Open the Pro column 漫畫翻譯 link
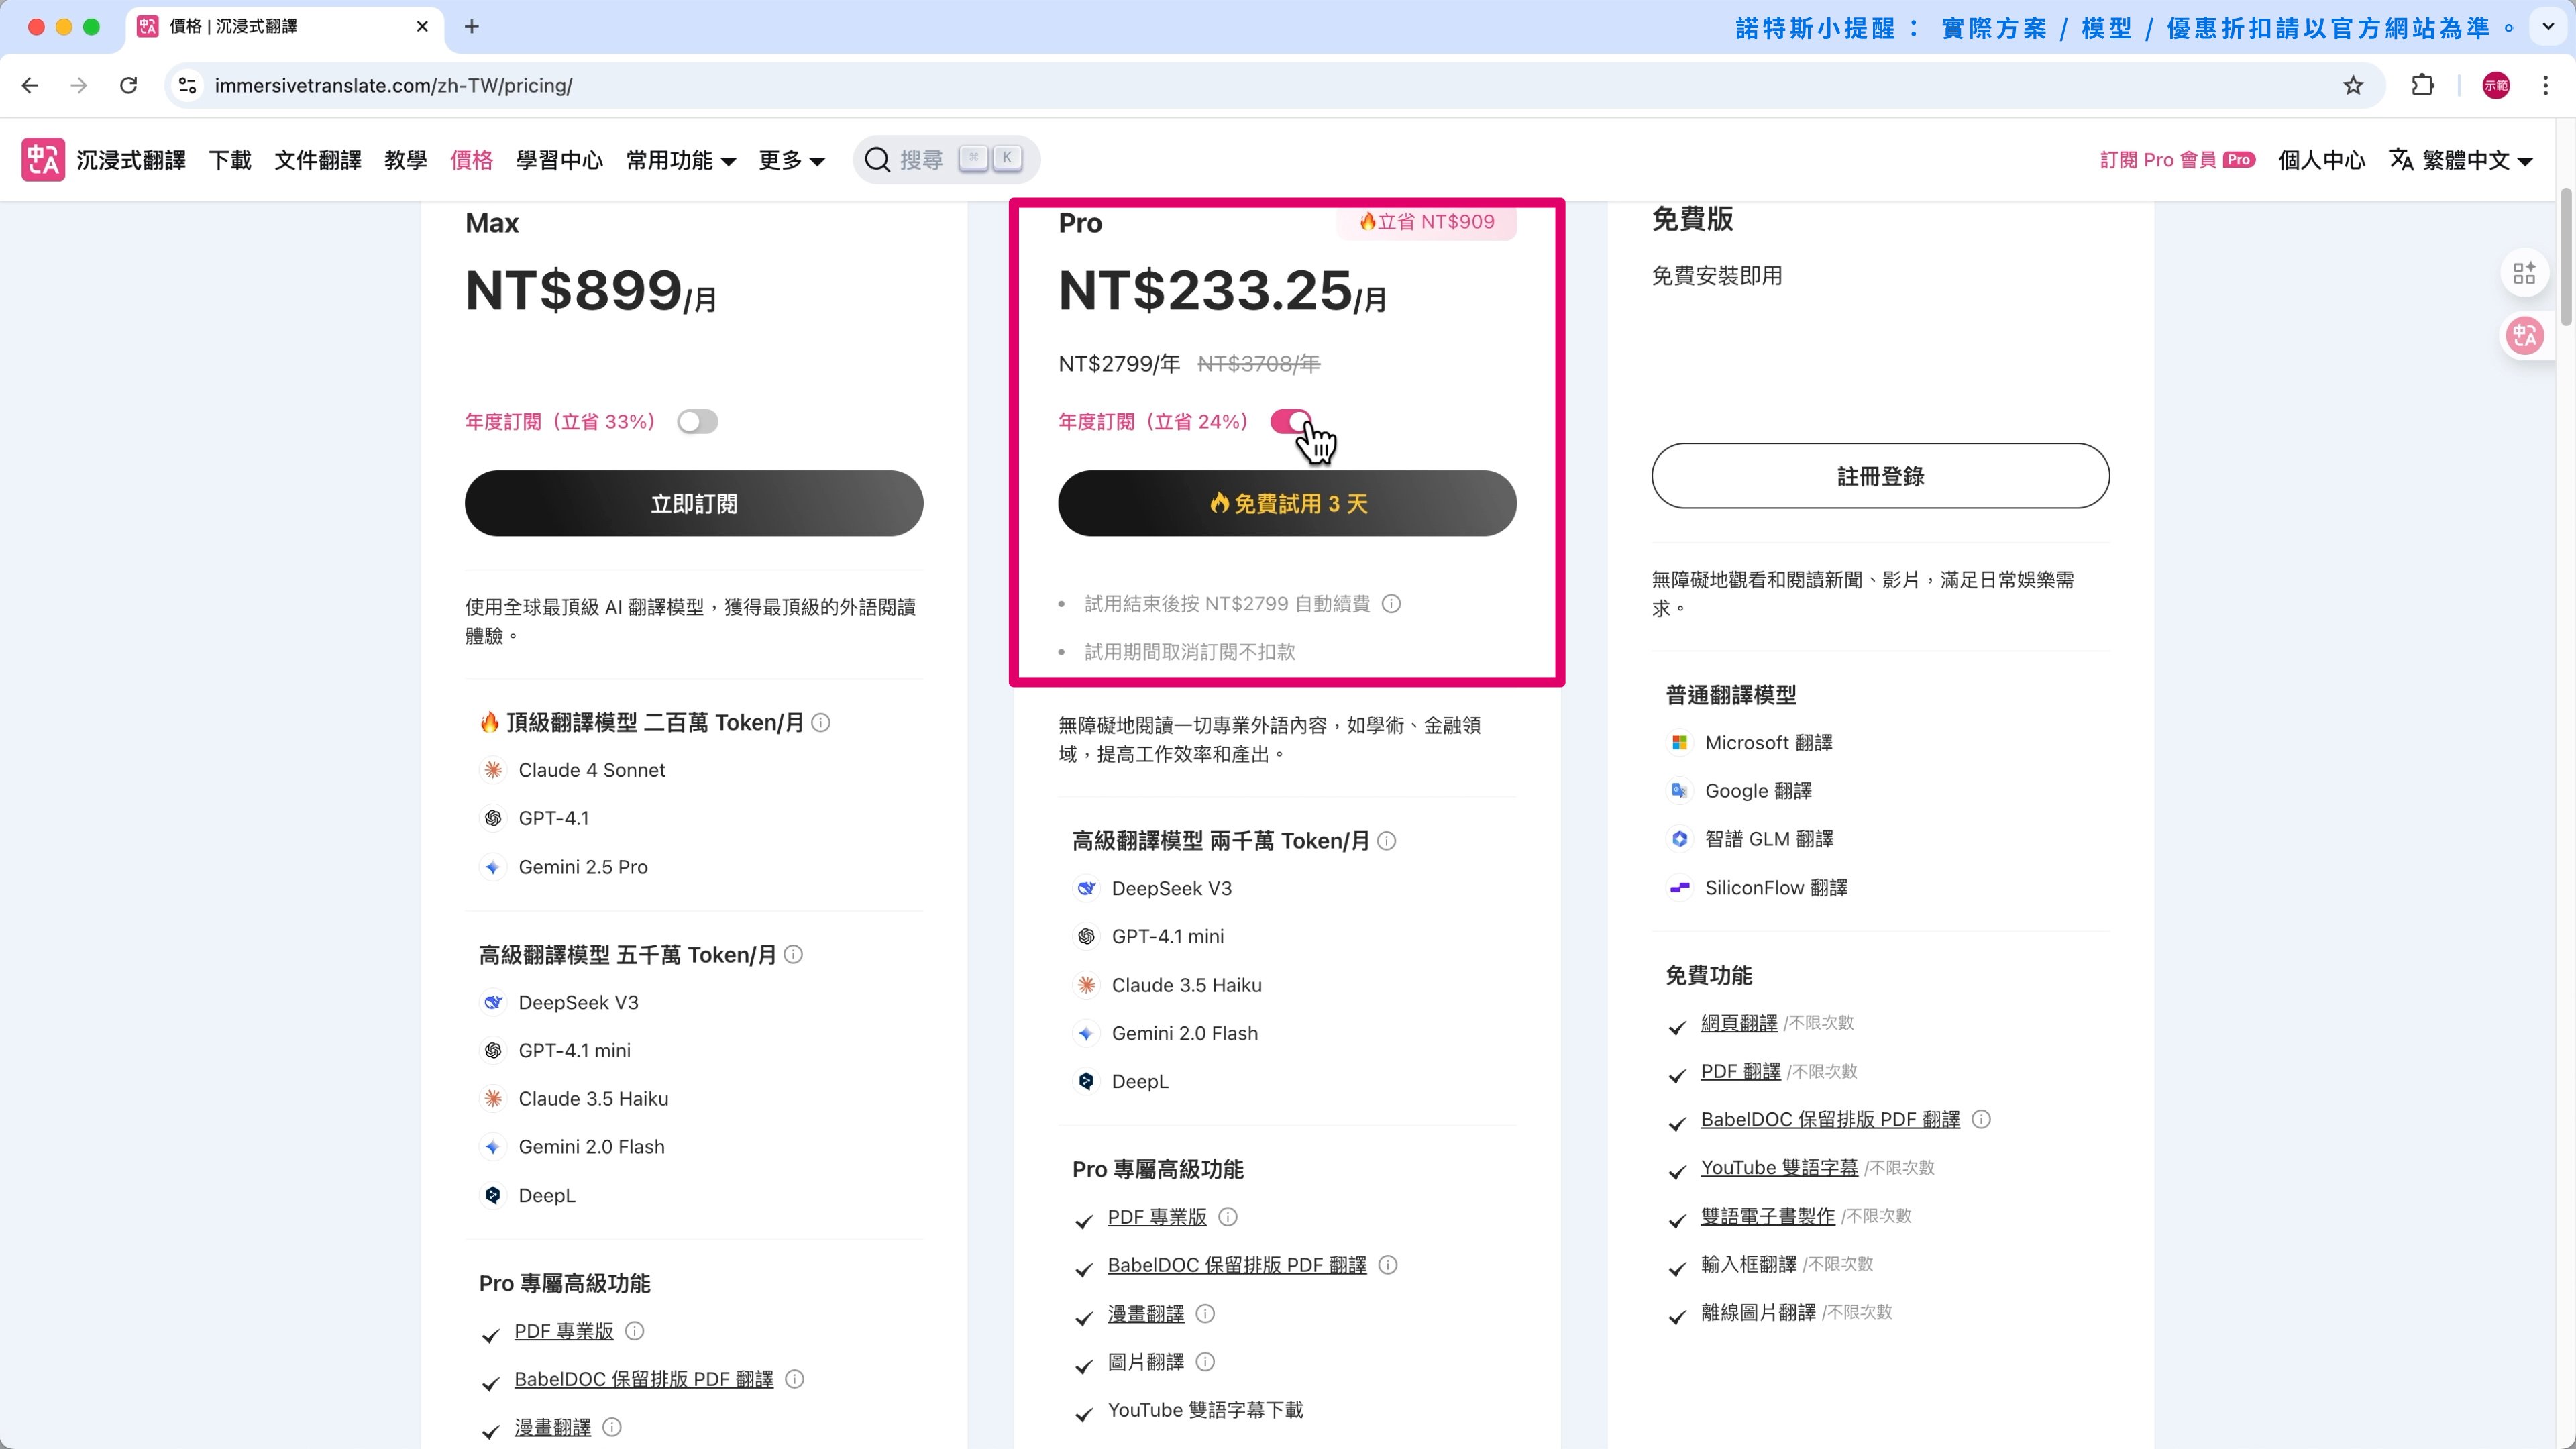This screenshot has height=1449, width=2576. tap(1146, 1314)
